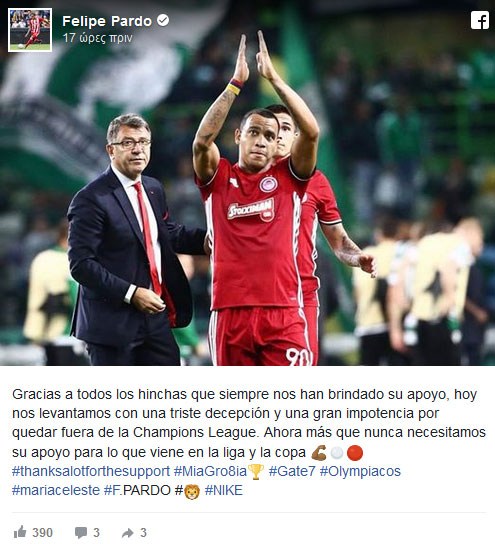Click the flexed bicep emoji
The width and height of the screenshot is (495, 544).
(319, 453)
